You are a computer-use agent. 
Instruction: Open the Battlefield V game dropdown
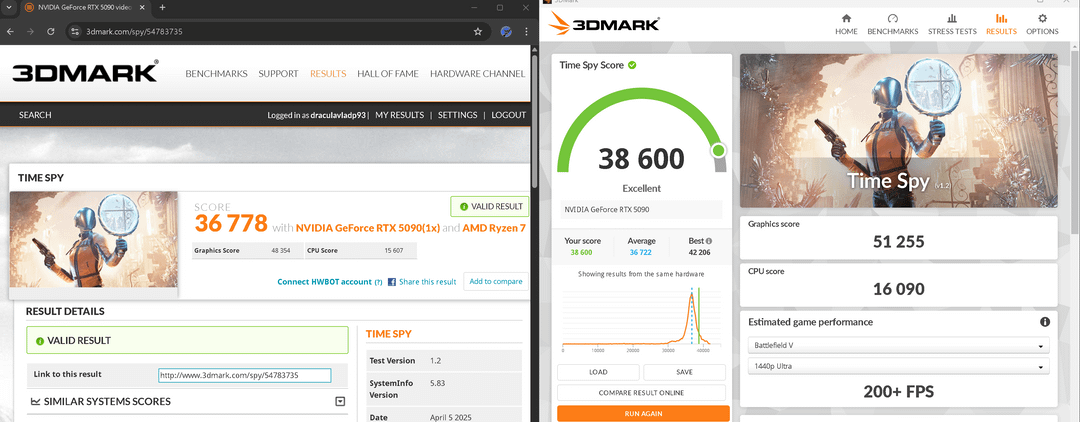pyautogui.click(x=899, y=346)
